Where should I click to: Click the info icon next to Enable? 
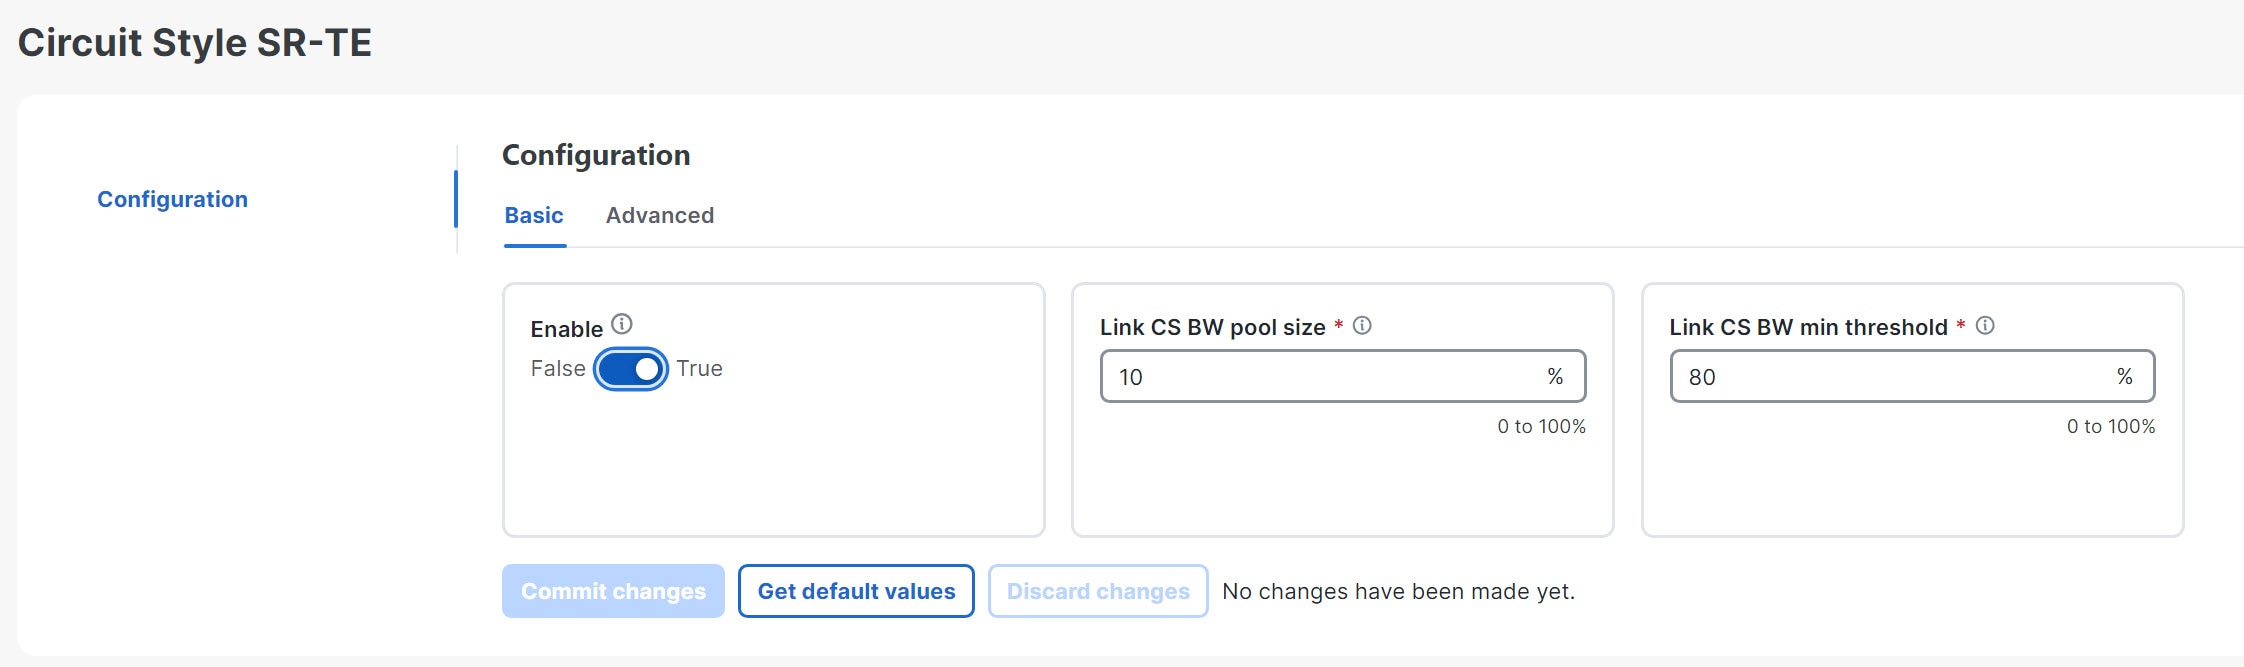point(622,324)
